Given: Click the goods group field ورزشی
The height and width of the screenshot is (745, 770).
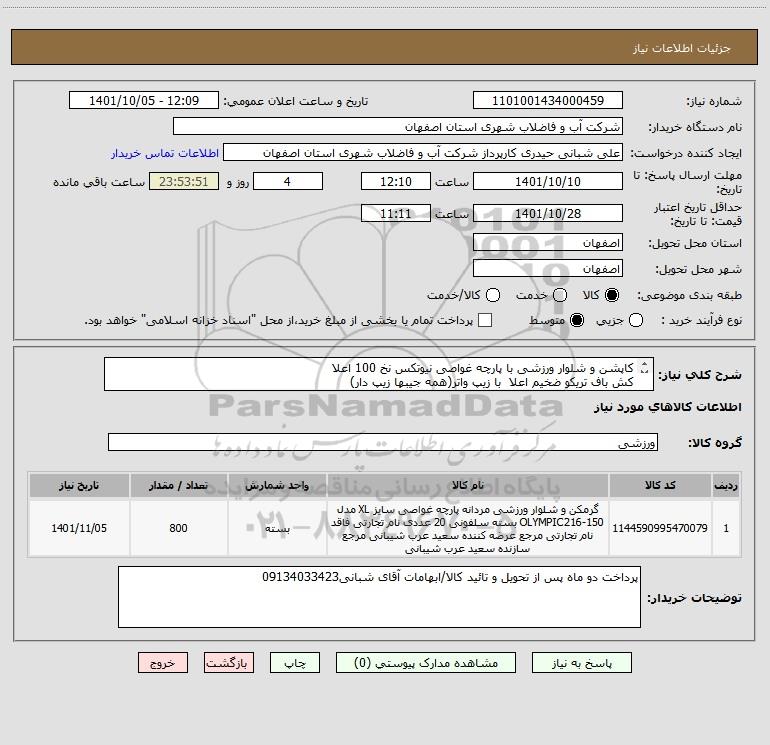Looking at the screenshot, I should coord(383,442).
